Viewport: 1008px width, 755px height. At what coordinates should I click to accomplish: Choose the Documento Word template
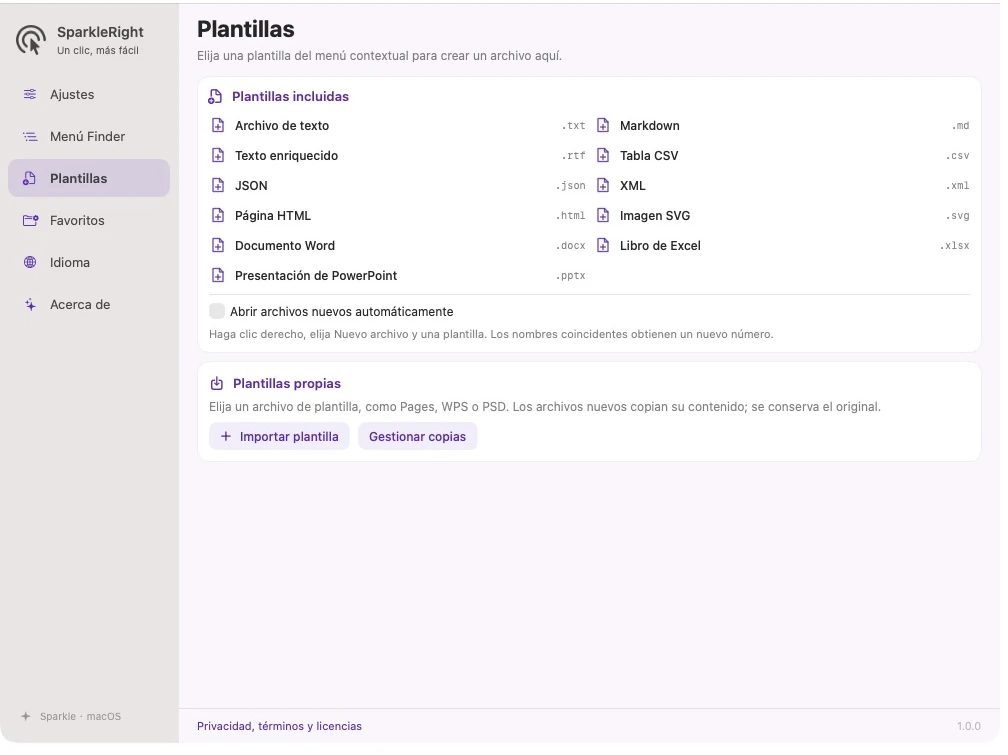coord(399,246)
